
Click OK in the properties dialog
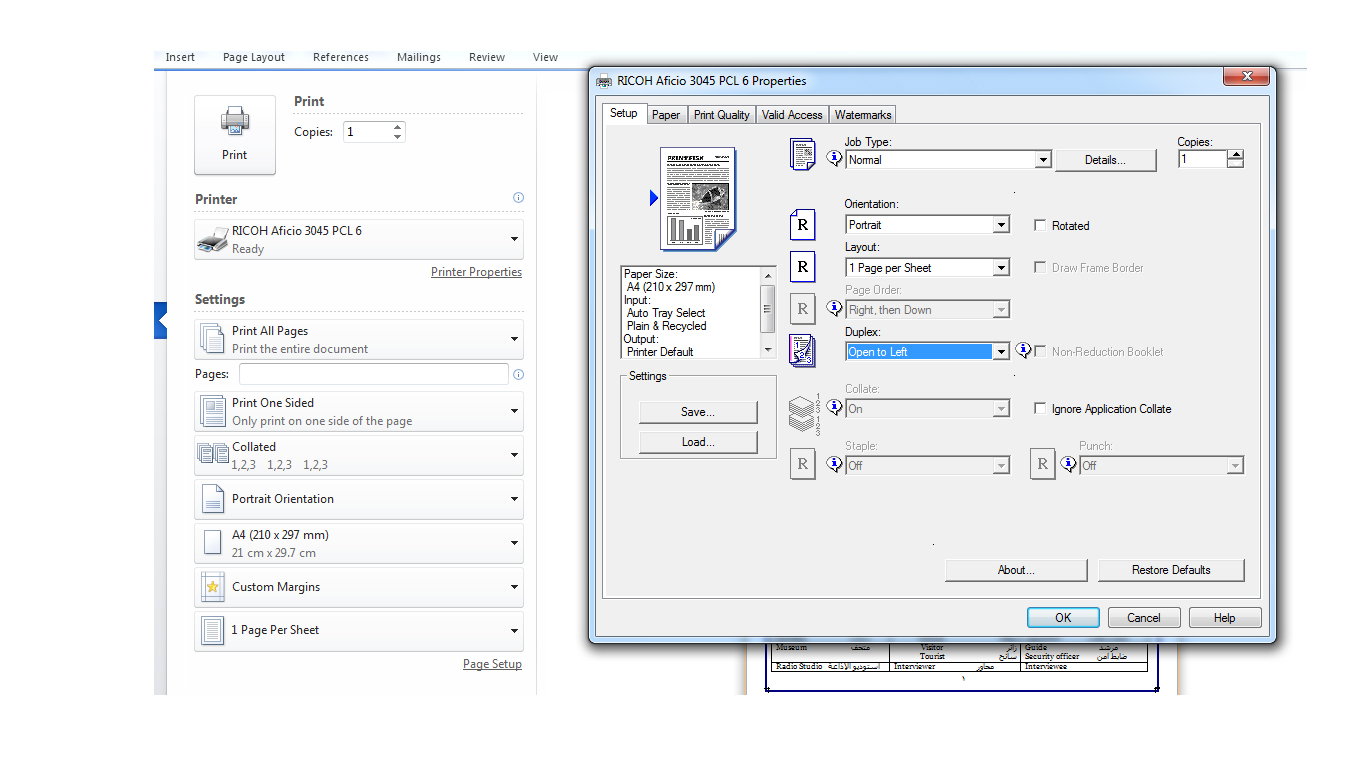pyautogui.click(x=1063, y=618)
